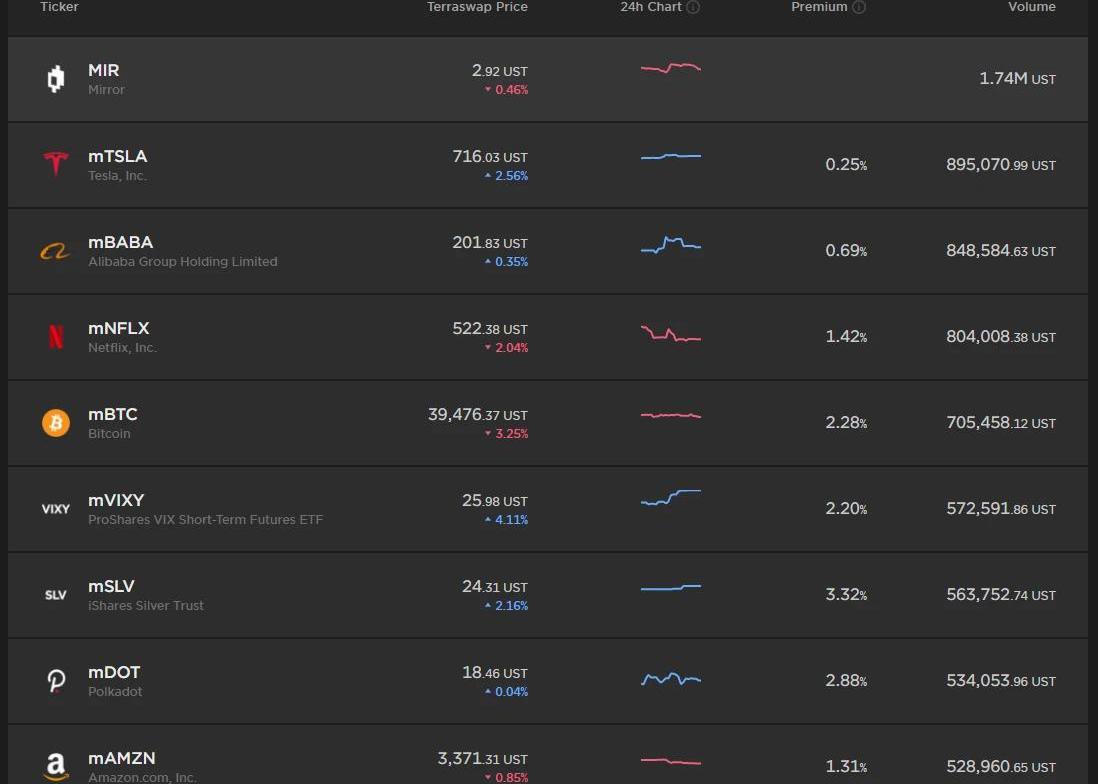This screenshot has height=784, width=1098.
Task: Select the mVIXY 24h chart thumbnail
Action: [670, 497]
